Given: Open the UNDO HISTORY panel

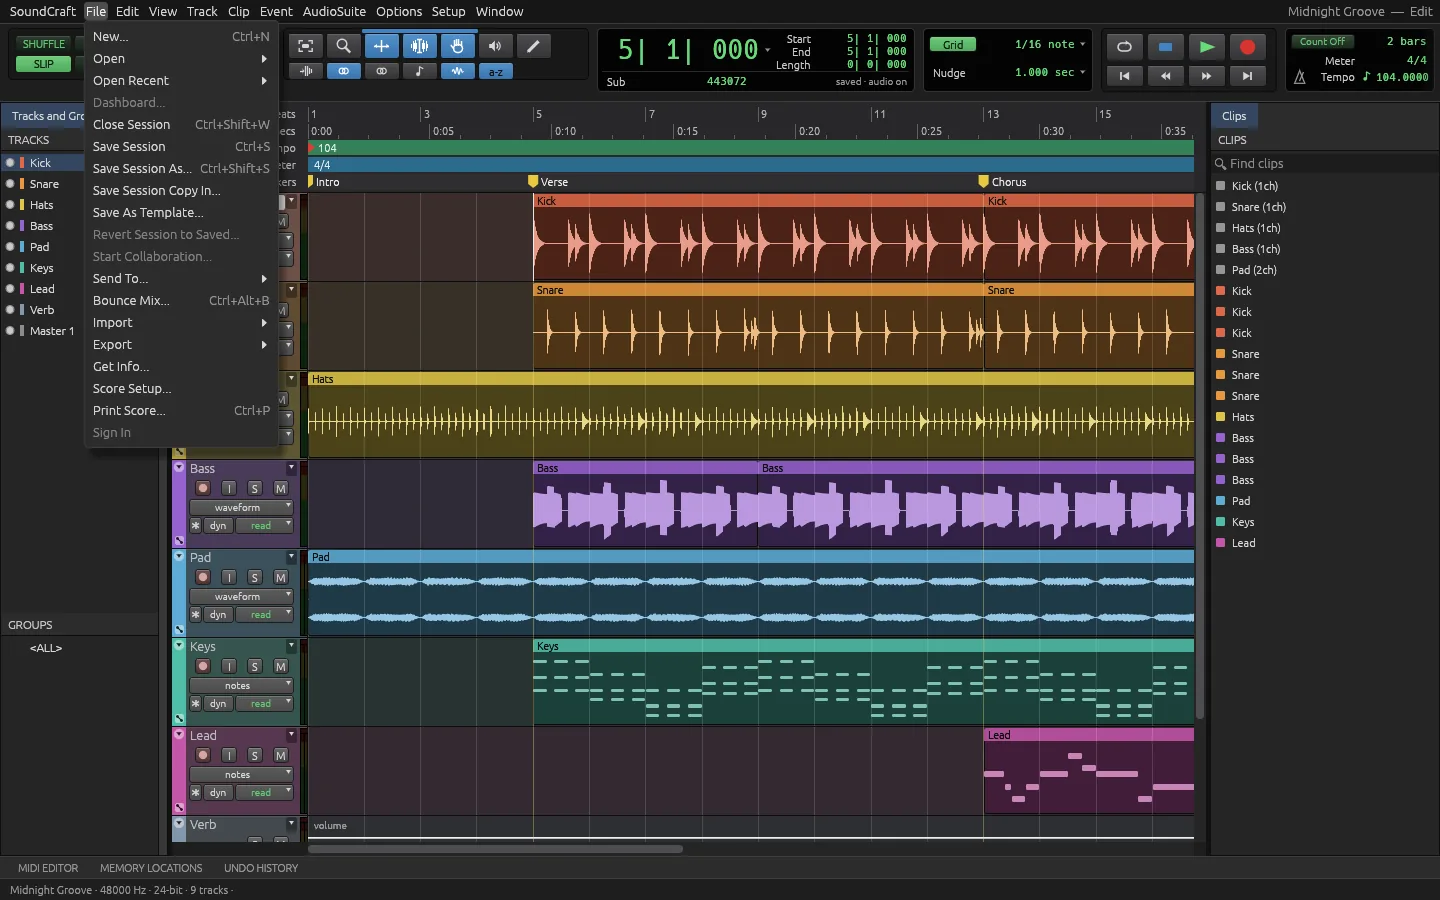Looking at the screenshot, I should [x=261, y=868].
